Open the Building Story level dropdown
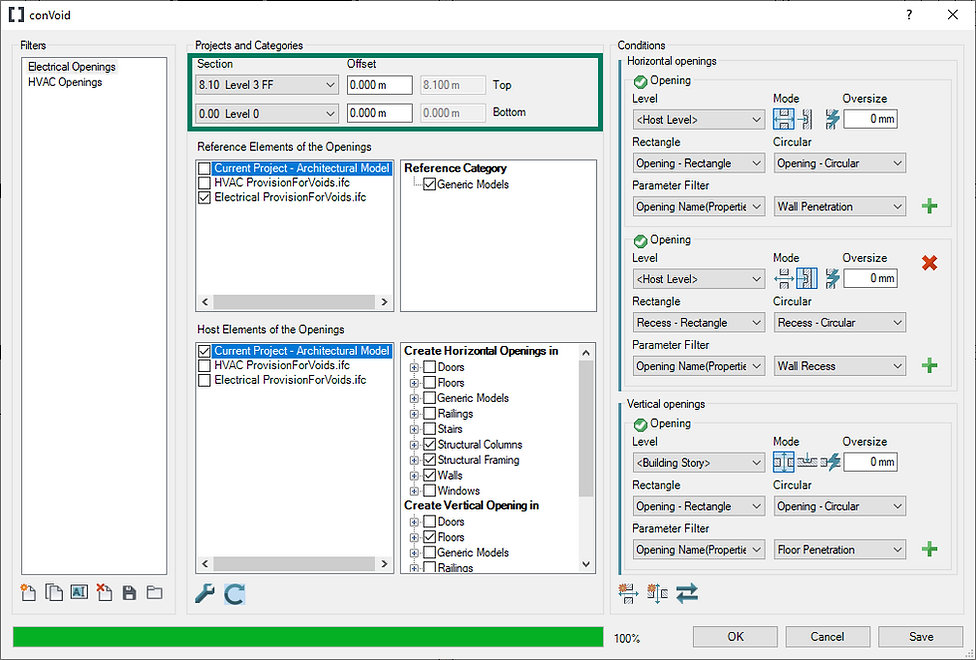Viewport: 976px width, 660px height. 698,463
